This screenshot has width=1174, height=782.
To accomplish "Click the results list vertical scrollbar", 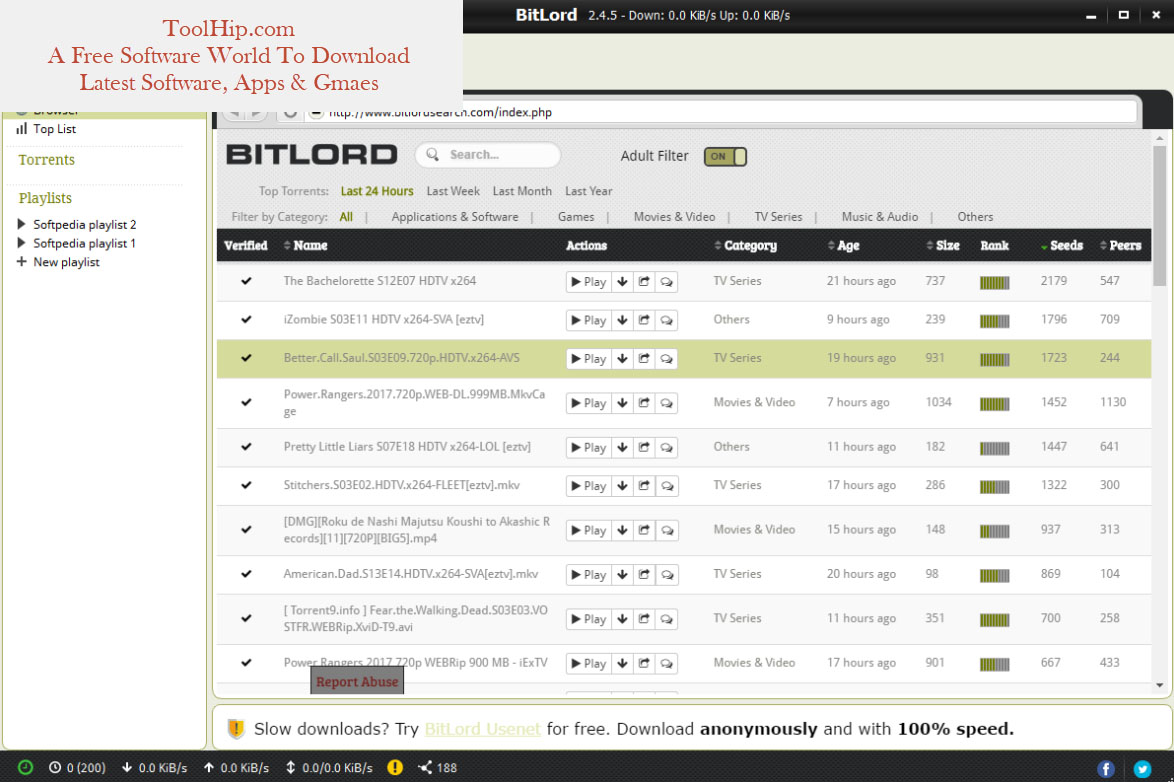I will (1159, 216).
